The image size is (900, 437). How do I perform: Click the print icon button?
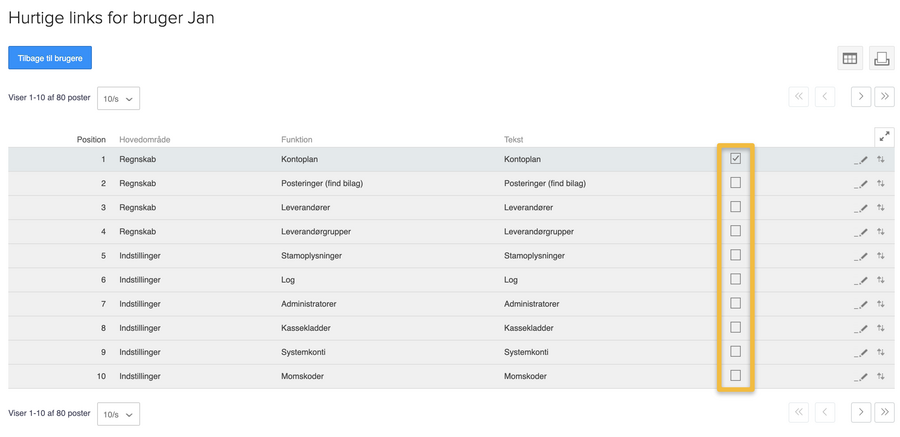pos(881,58)
